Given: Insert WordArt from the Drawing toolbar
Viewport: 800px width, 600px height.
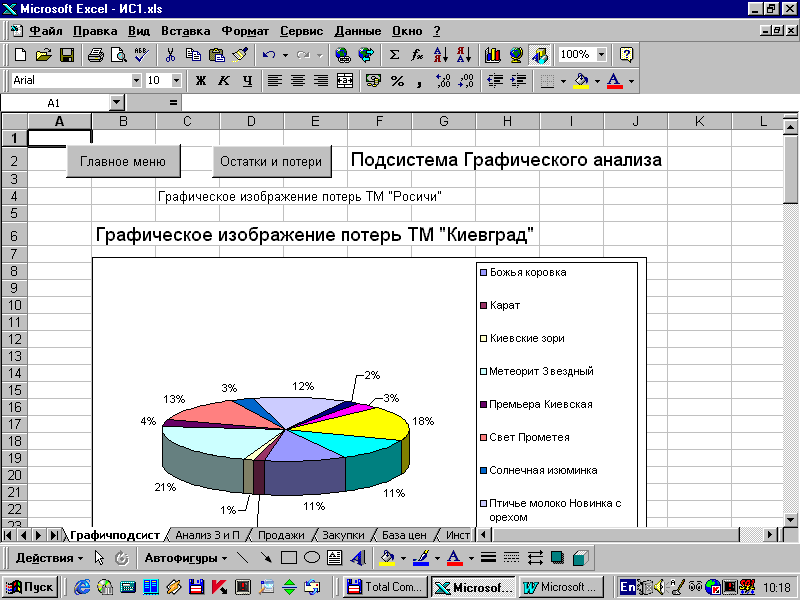Looking at the screenshot, I should tap(357, 558).
